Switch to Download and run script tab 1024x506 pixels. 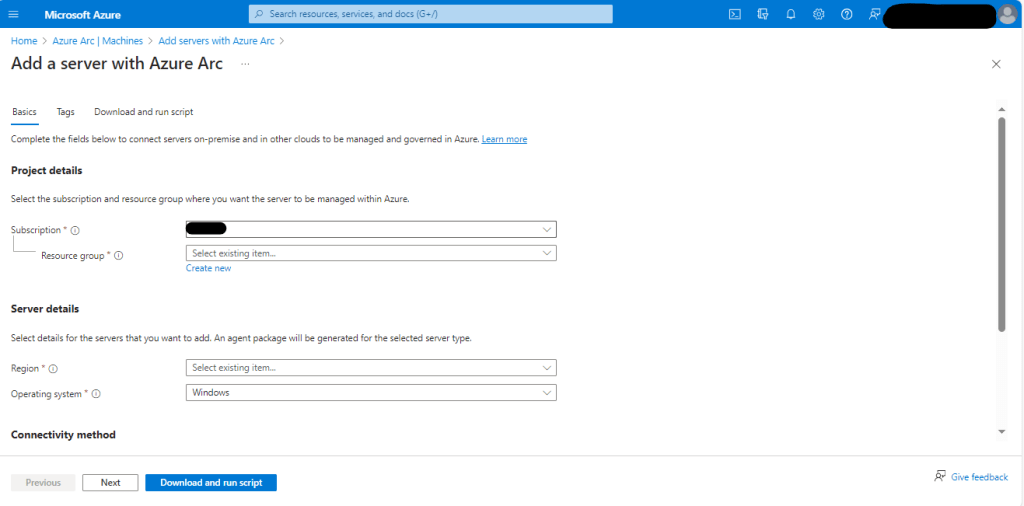pyautogui.click(x=143, y=112)
